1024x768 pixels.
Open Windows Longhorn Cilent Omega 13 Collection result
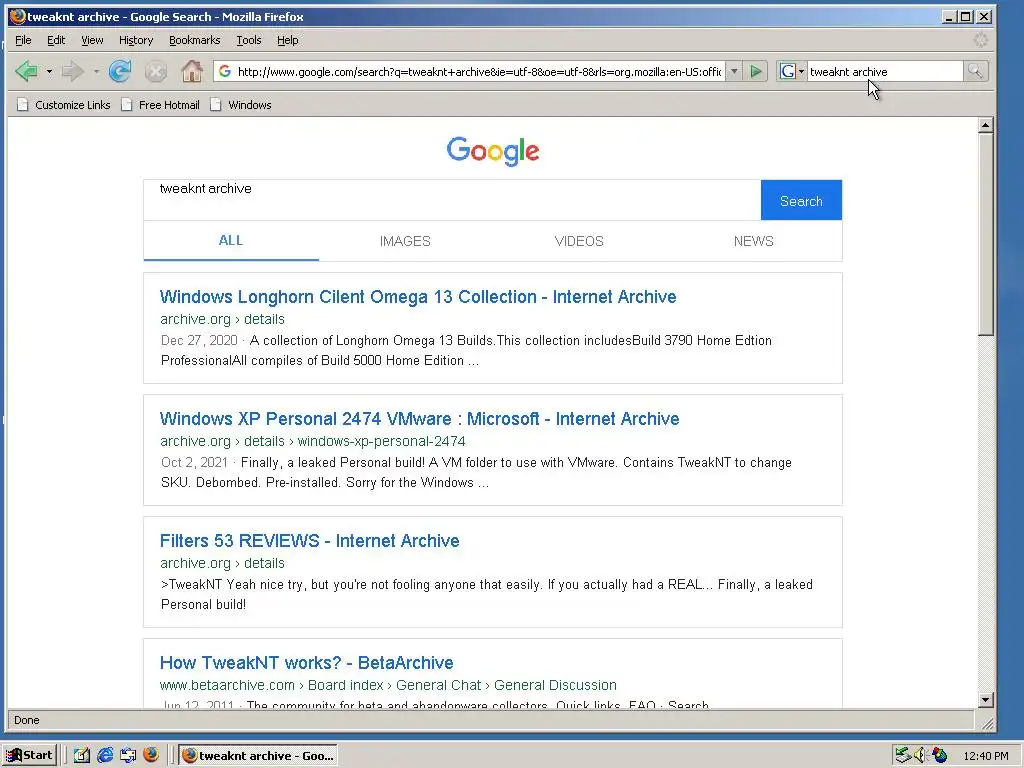pyautogui.click(x=418, y=296)
